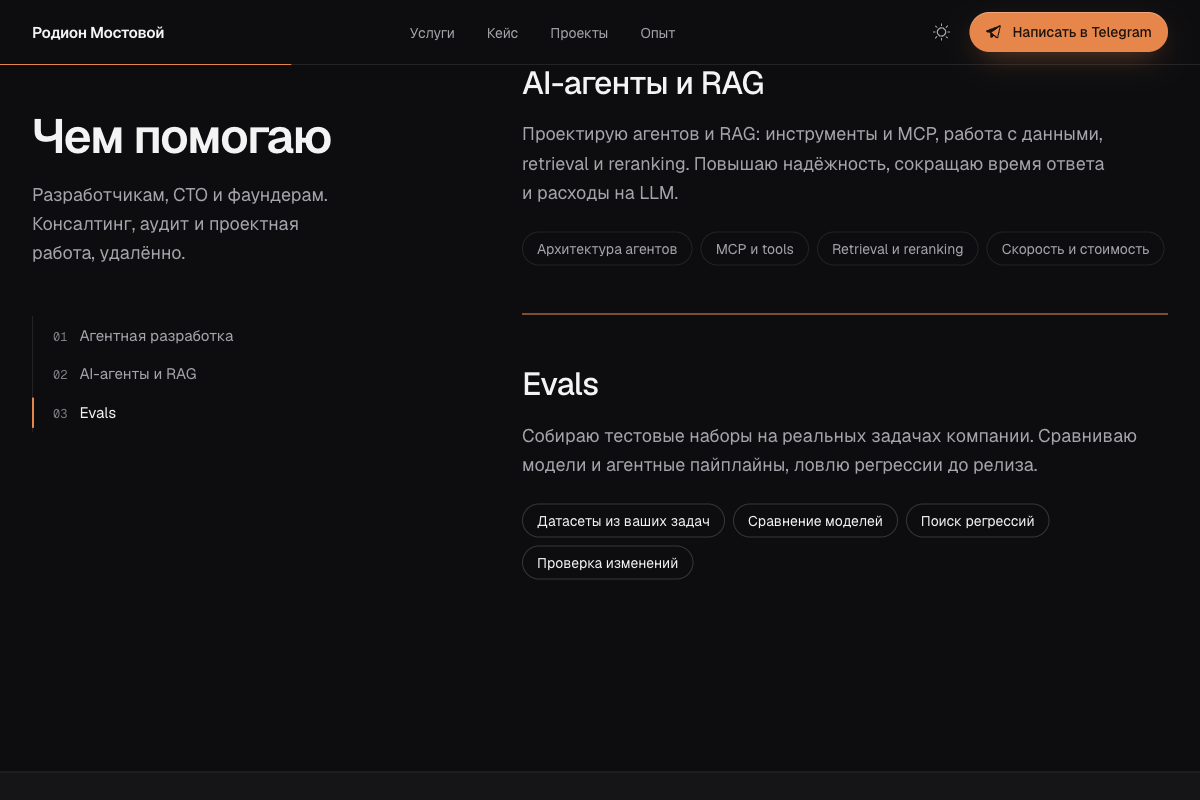
Task: Click the paper plane Telegram icon
Action: [993, 32]
